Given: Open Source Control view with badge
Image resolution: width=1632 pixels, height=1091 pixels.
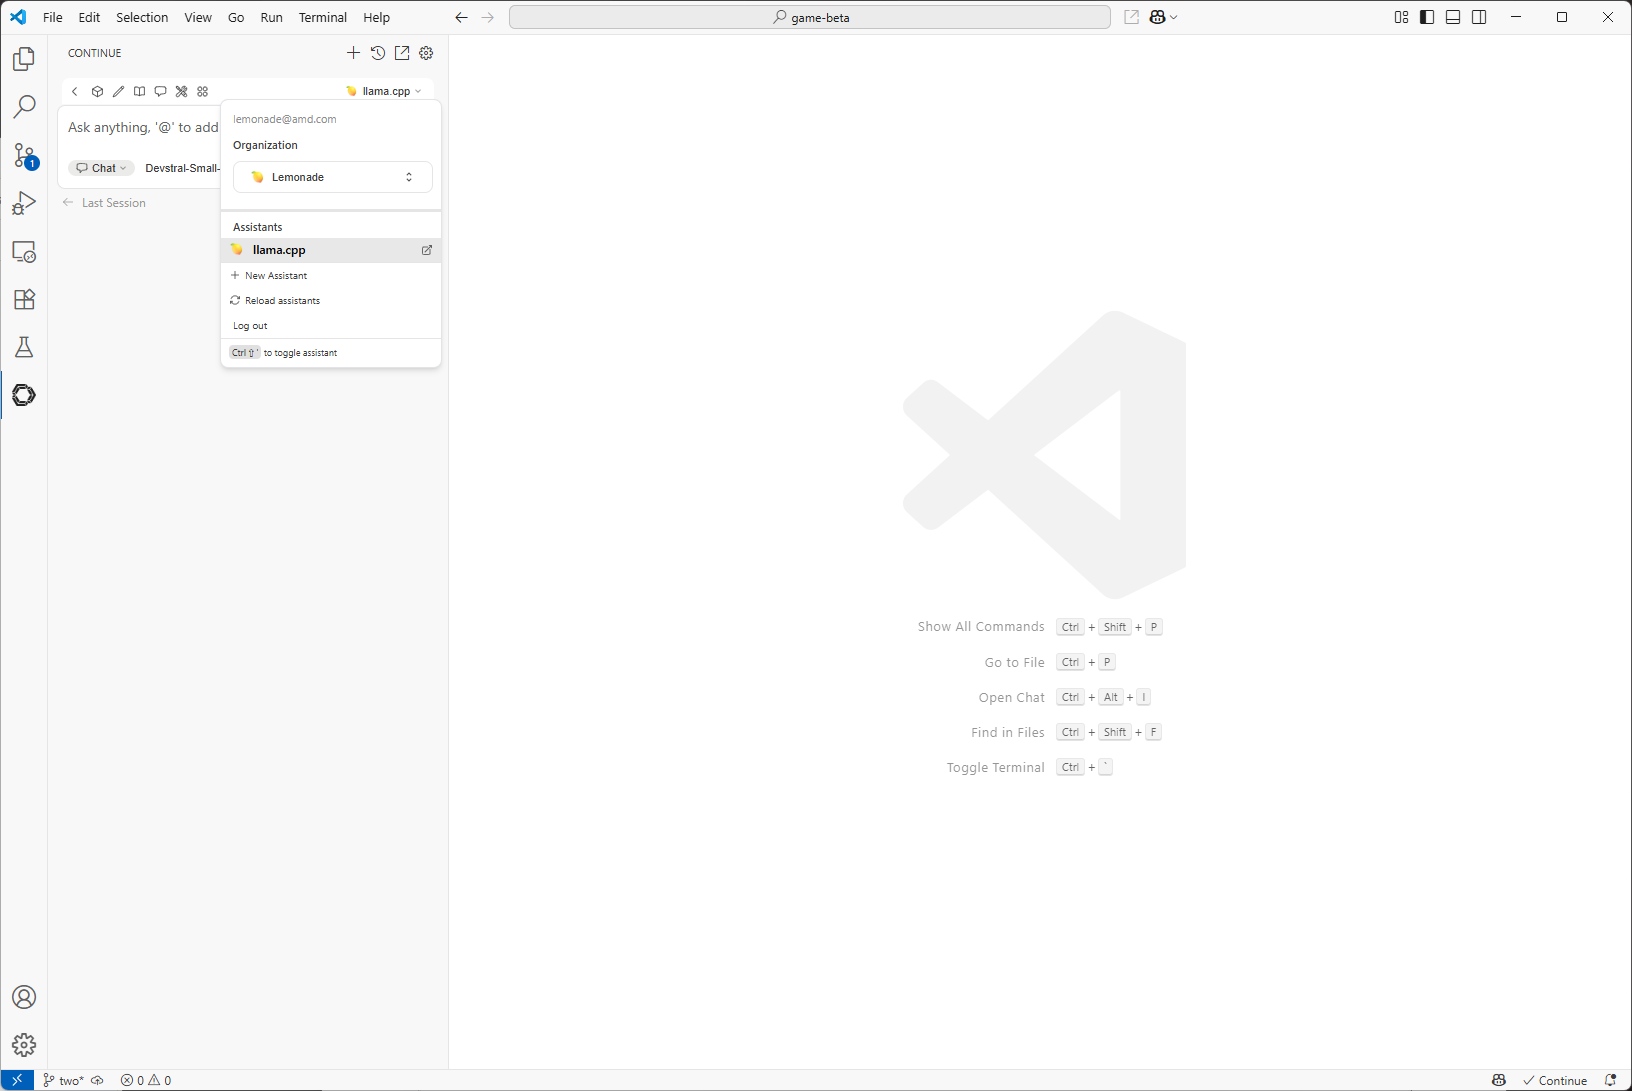Looking at the screenshot, I should (x=24, y=155).
